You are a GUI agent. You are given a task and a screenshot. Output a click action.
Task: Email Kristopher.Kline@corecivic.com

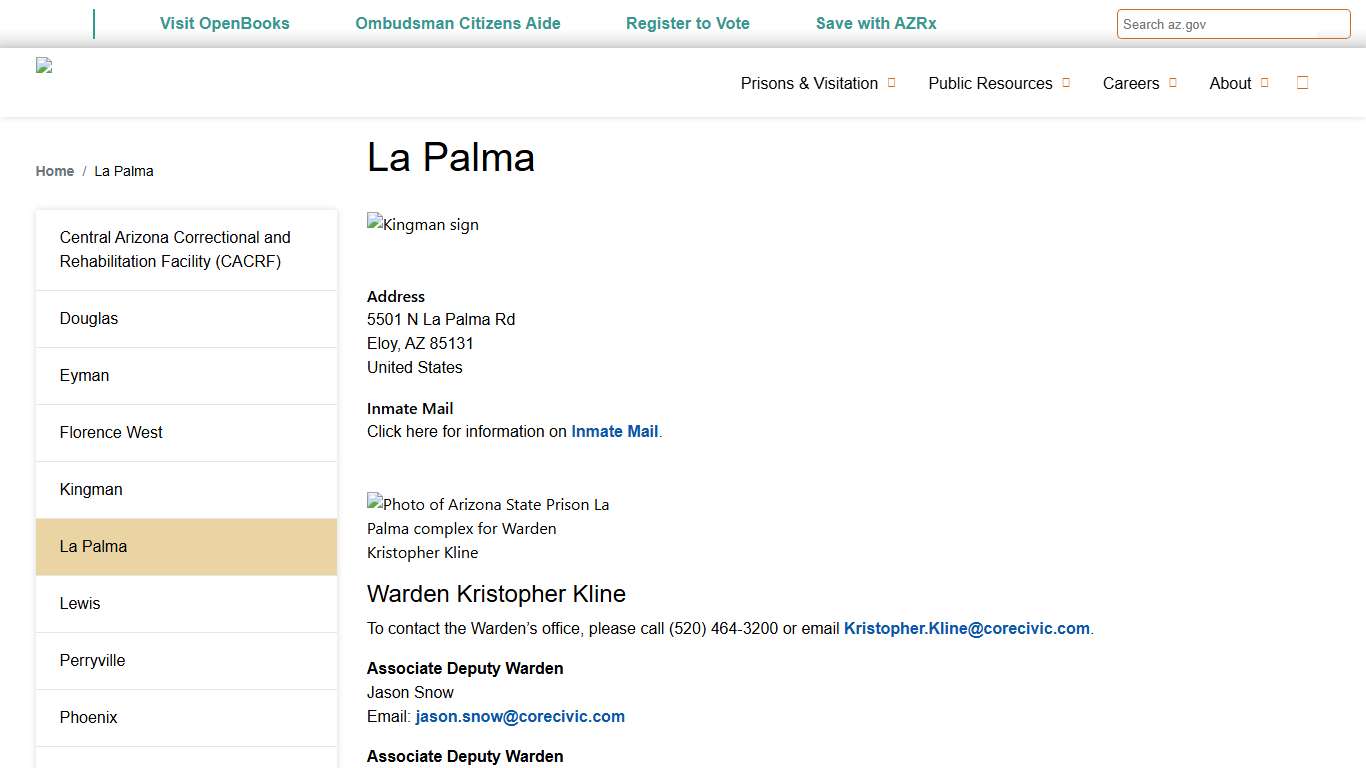click(x=966, y=629)
